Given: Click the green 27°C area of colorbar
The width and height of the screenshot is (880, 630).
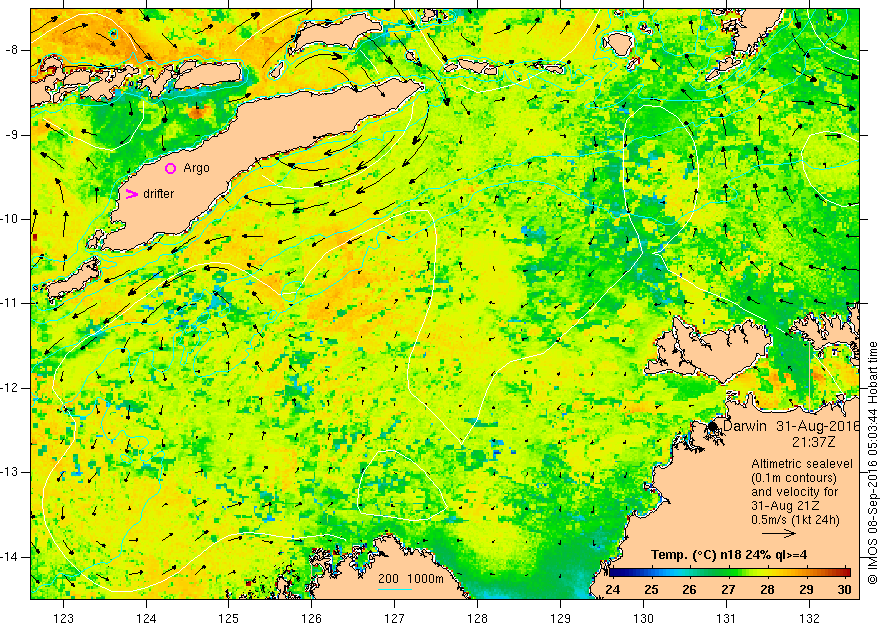Looking at the screenshot, I should [728, 572].
